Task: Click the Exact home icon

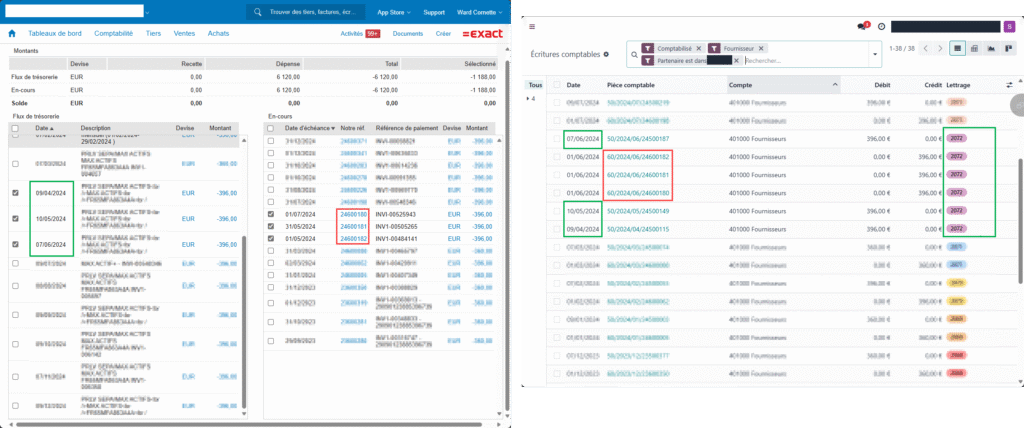Action: tap(11, 33)
